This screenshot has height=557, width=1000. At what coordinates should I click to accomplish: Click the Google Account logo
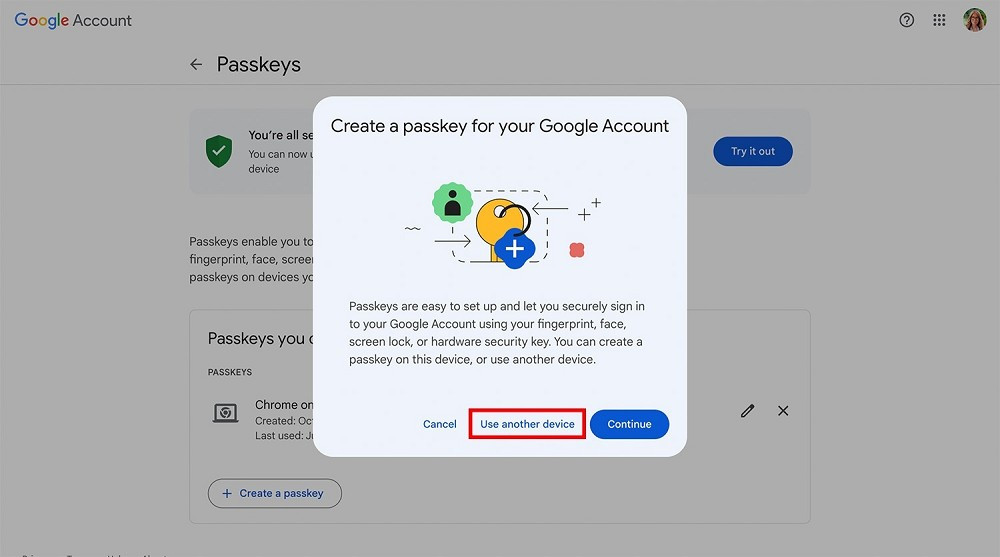tap(73, 20)
